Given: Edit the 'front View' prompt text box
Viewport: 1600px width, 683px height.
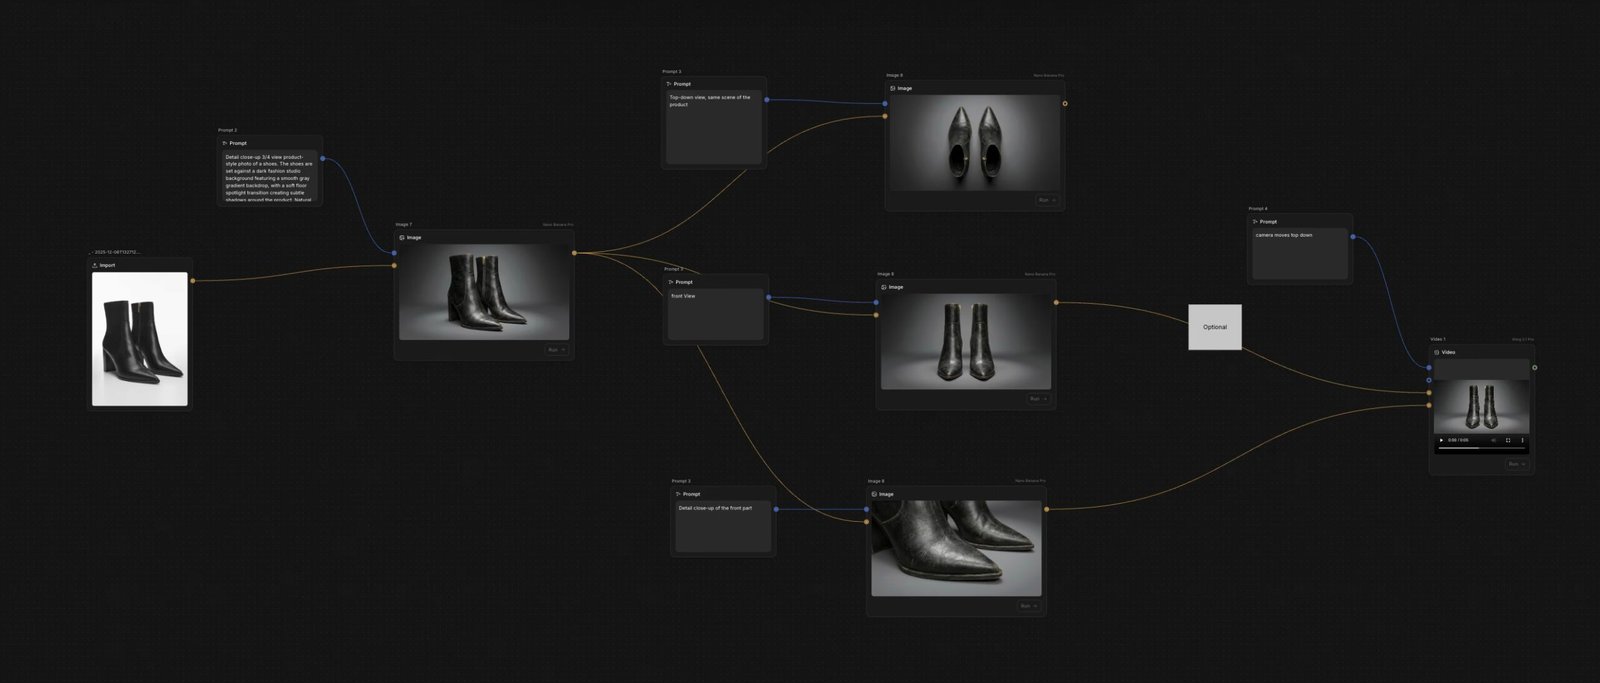Looking at the screenshot, I should click(x=715, y=314).
